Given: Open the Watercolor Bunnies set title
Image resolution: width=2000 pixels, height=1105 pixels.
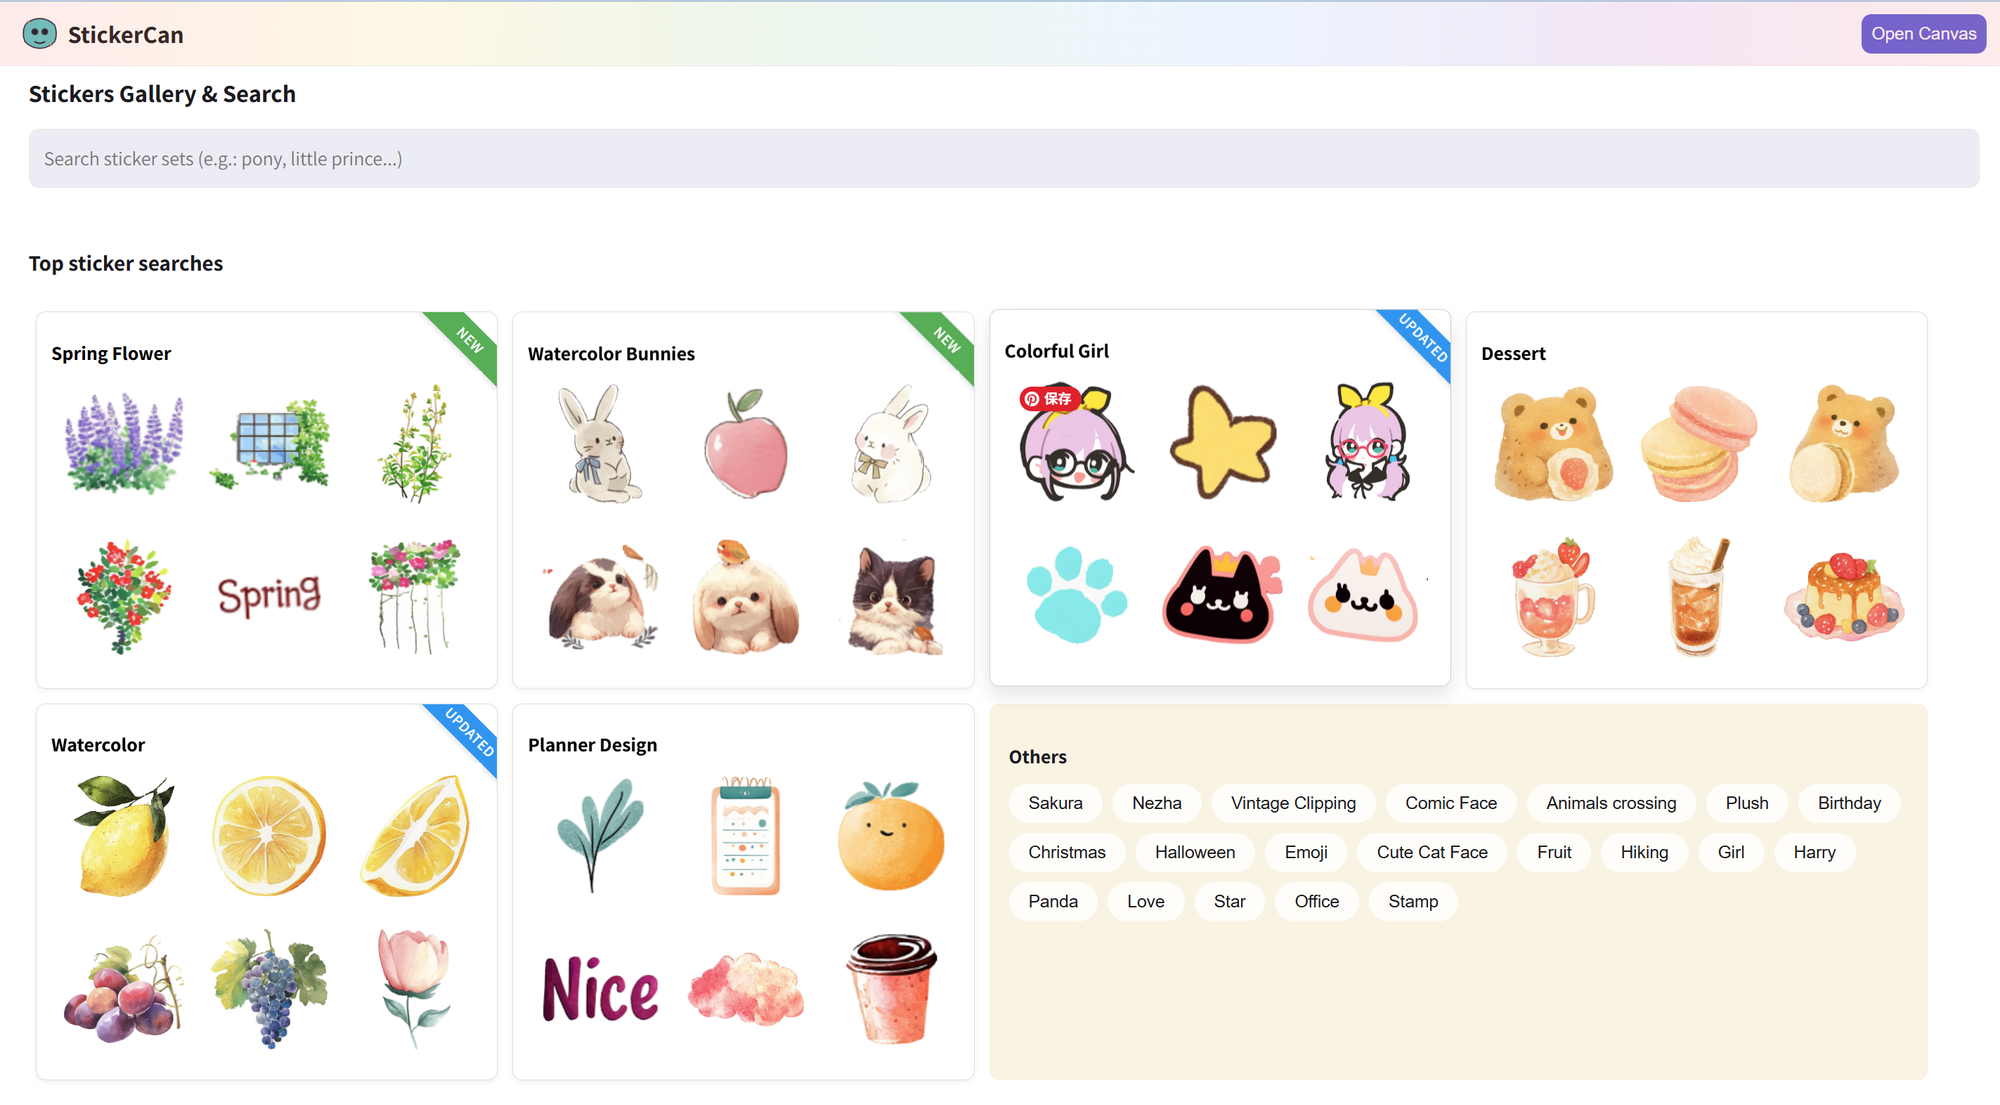Looking at the screenshot, I should pyautogui.click(x=611, y=354).
